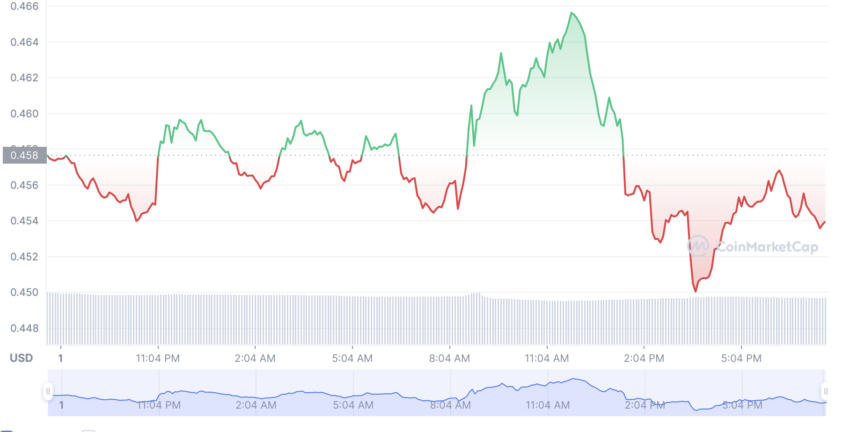Click the 11:04 AM main axis label
The height and width of the screenshot is (432, 850).
pos(546,358)
